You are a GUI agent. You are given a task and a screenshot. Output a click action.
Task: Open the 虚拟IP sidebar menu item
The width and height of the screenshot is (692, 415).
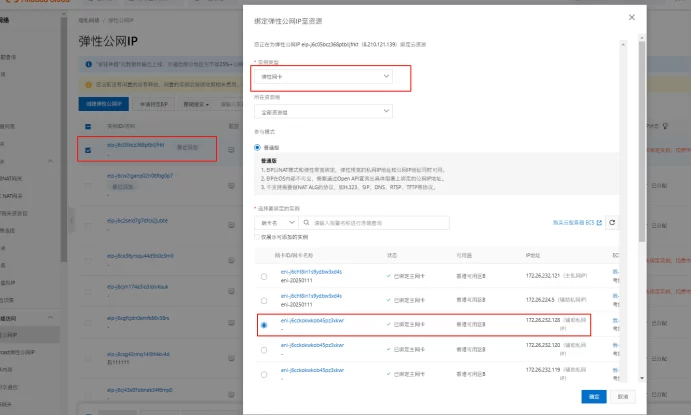8,283
